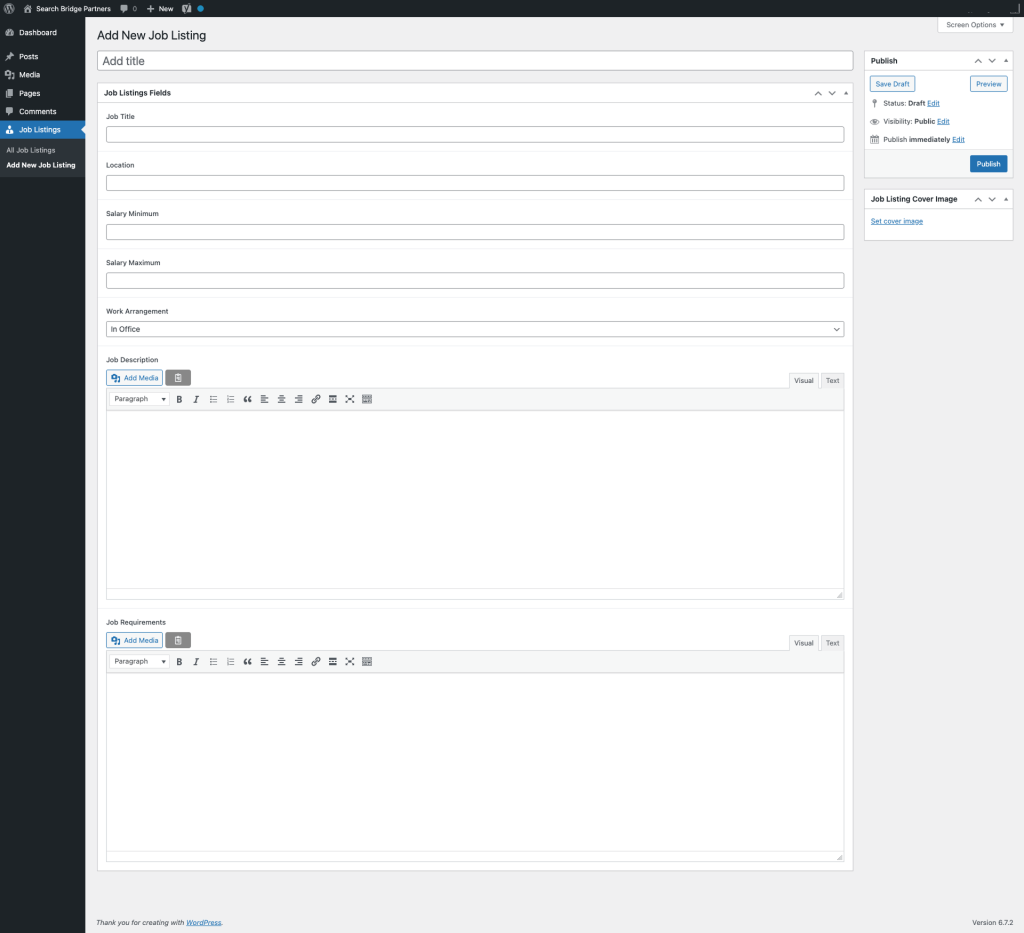Enter fullscreen in Job Description editor

(349, 399)
